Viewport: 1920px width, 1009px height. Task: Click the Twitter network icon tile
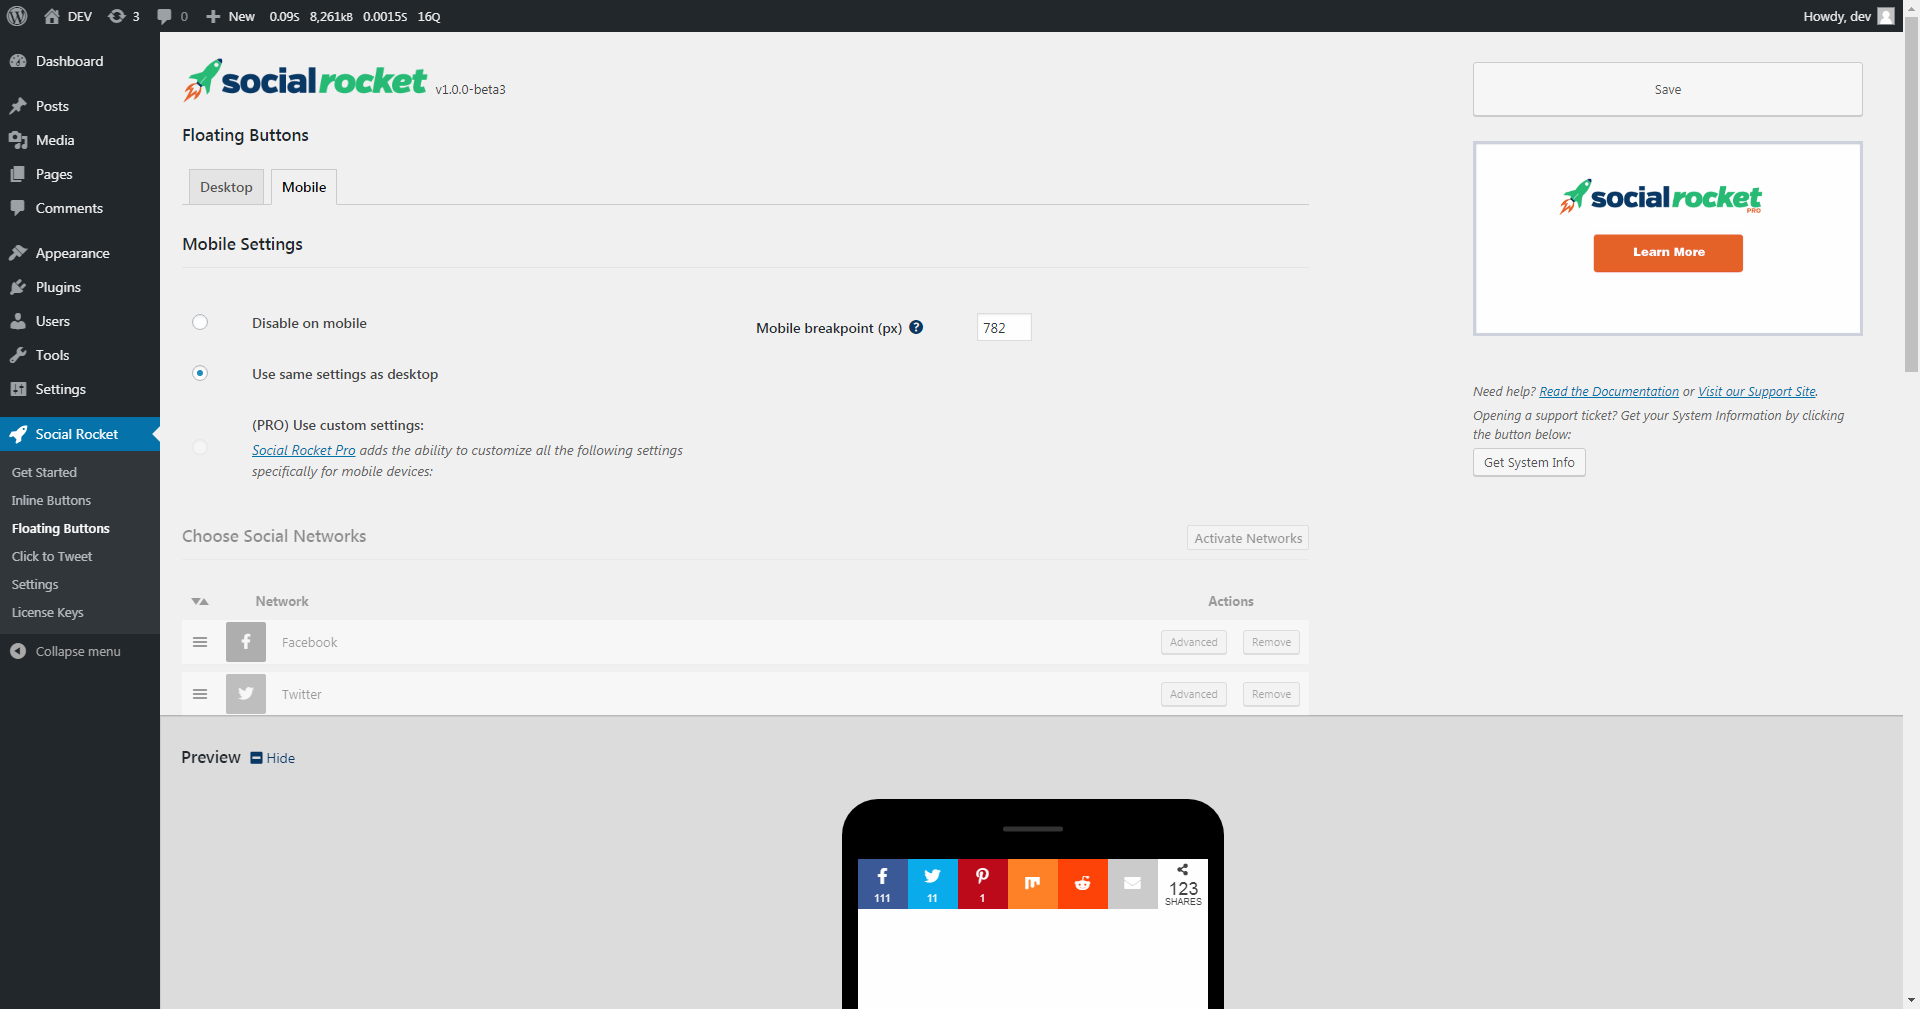tap(246, 694)
